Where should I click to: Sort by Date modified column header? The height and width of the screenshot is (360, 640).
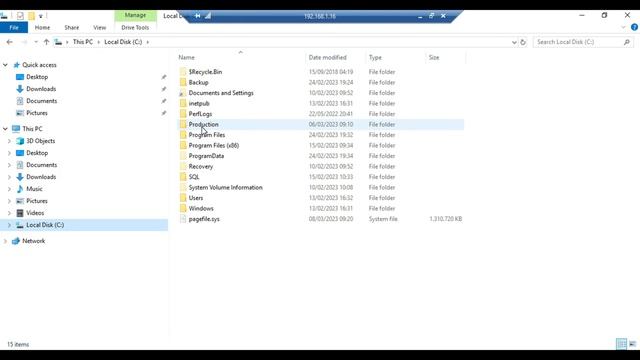tap(327, 58)
